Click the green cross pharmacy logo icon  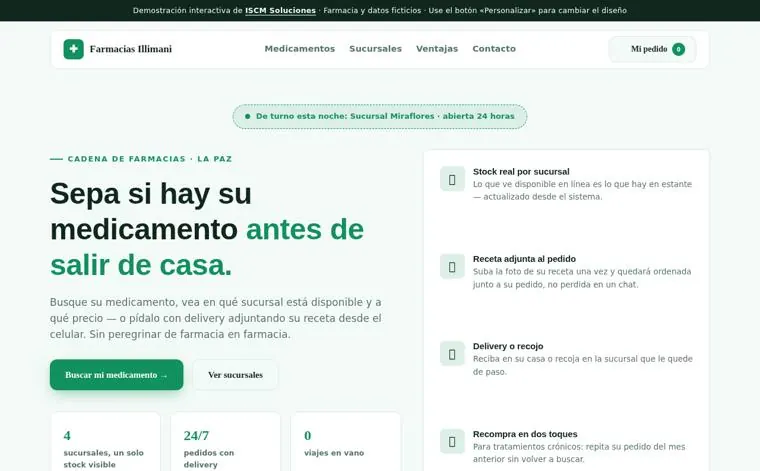tap(73, 49)
